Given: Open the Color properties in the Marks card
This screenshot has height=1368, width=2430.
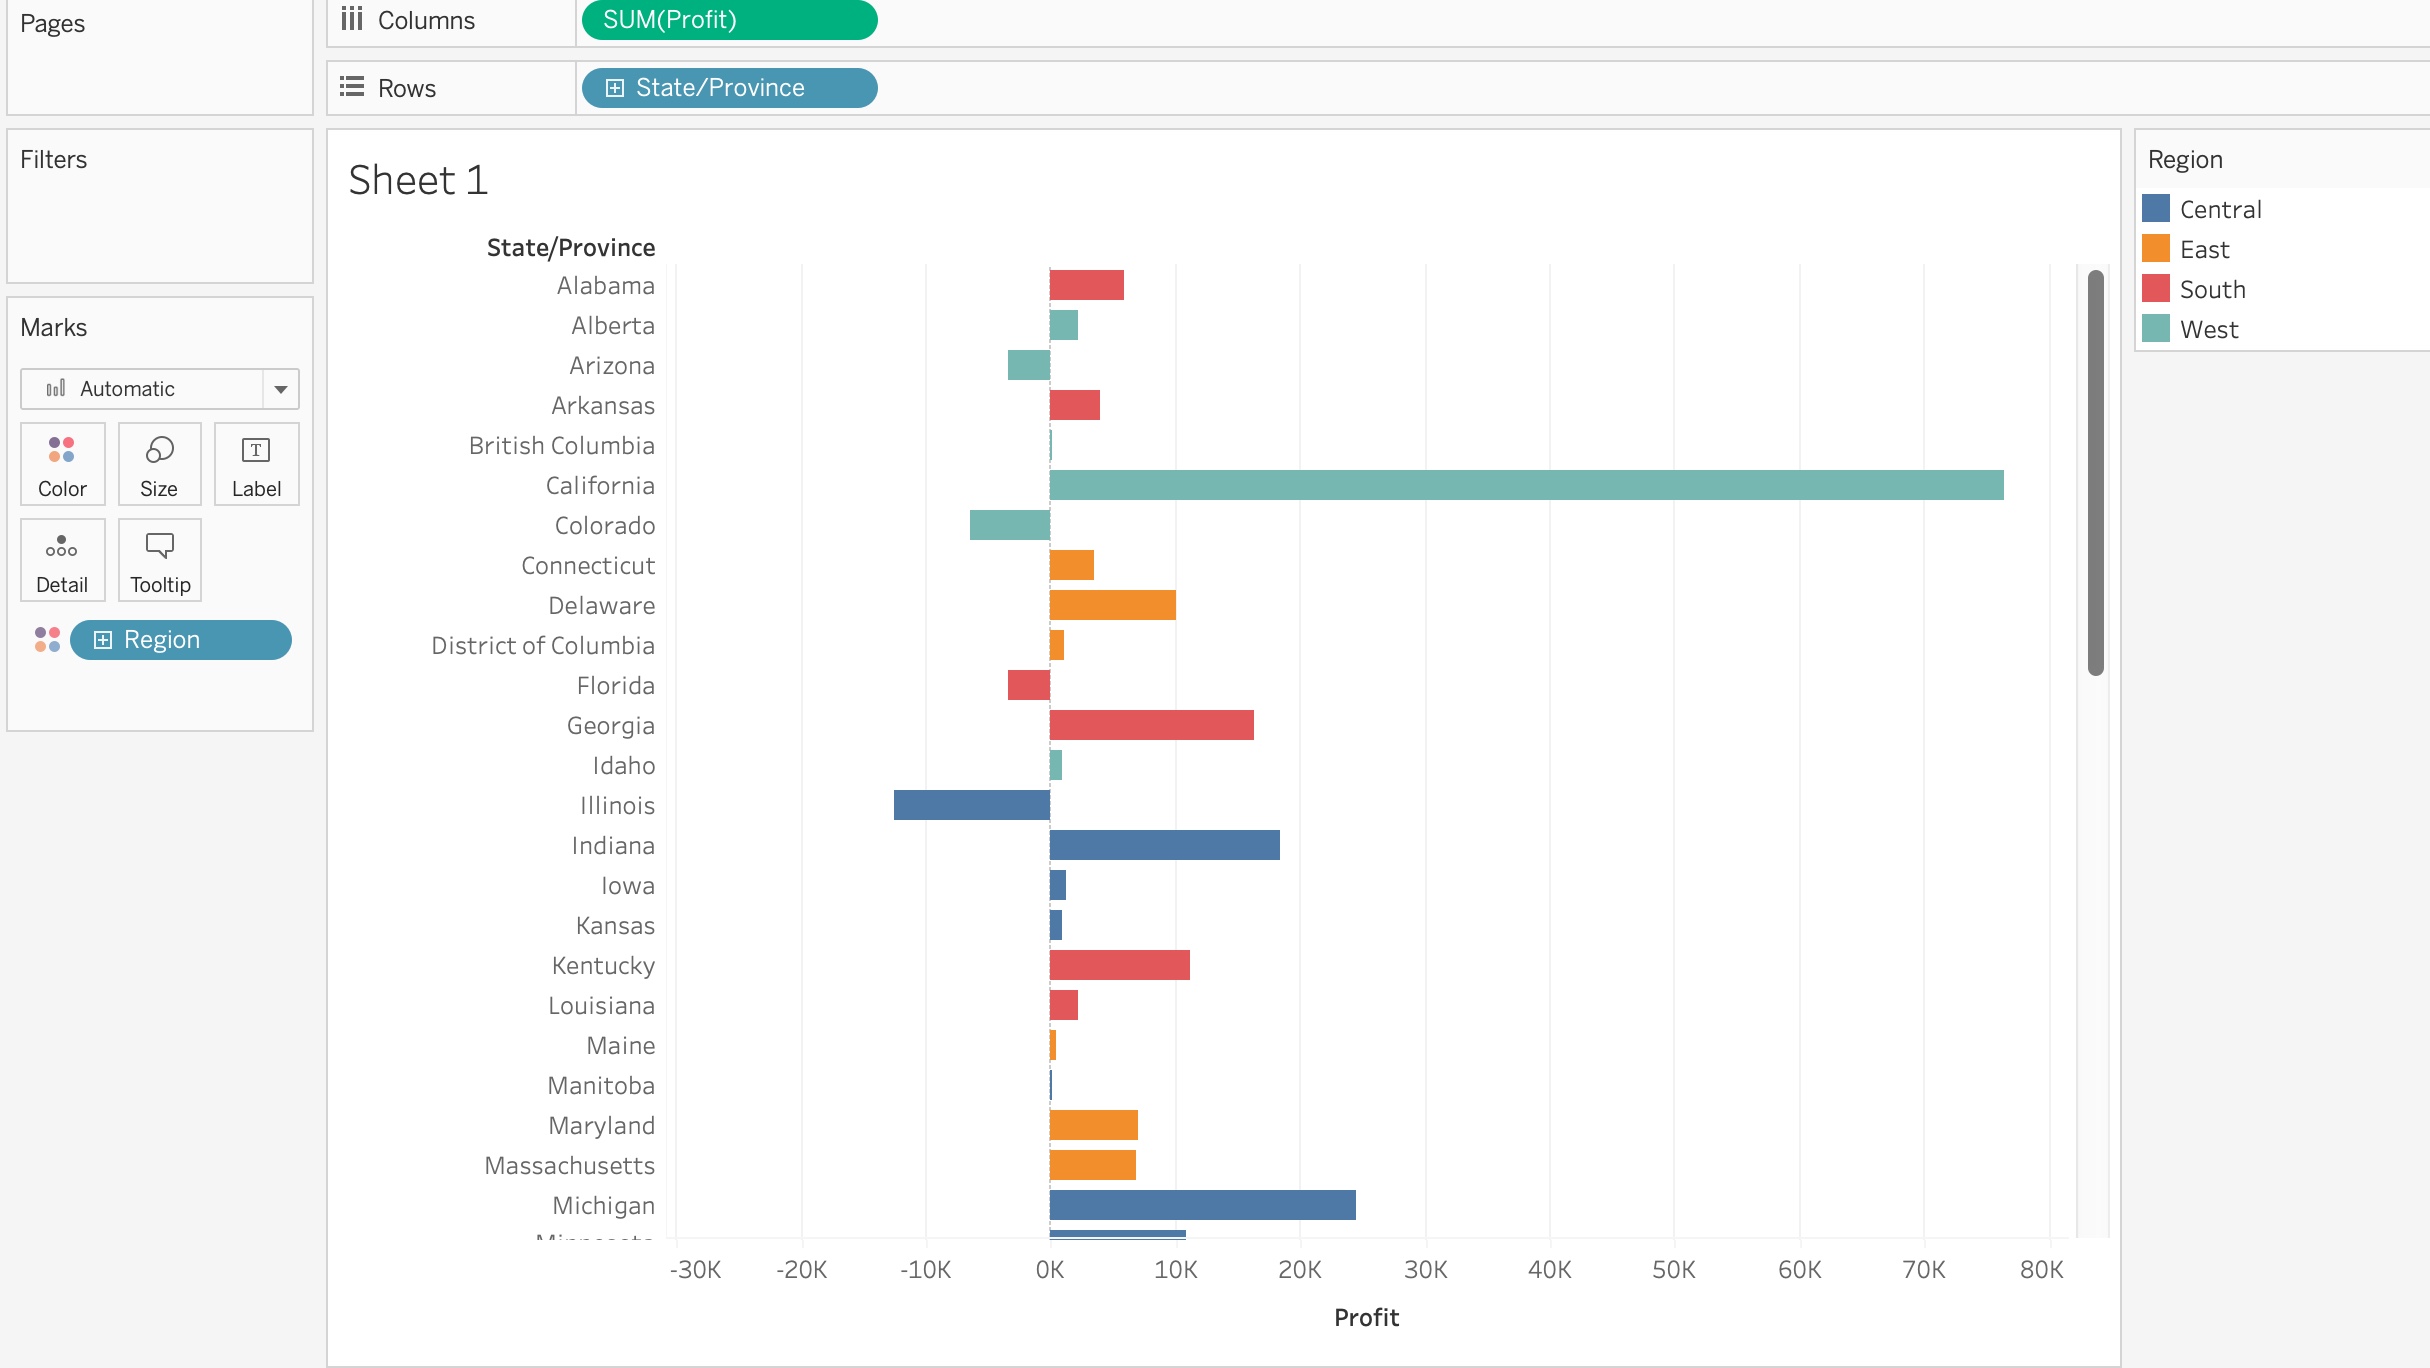Looking at the screenshot, I should (62, 464).
